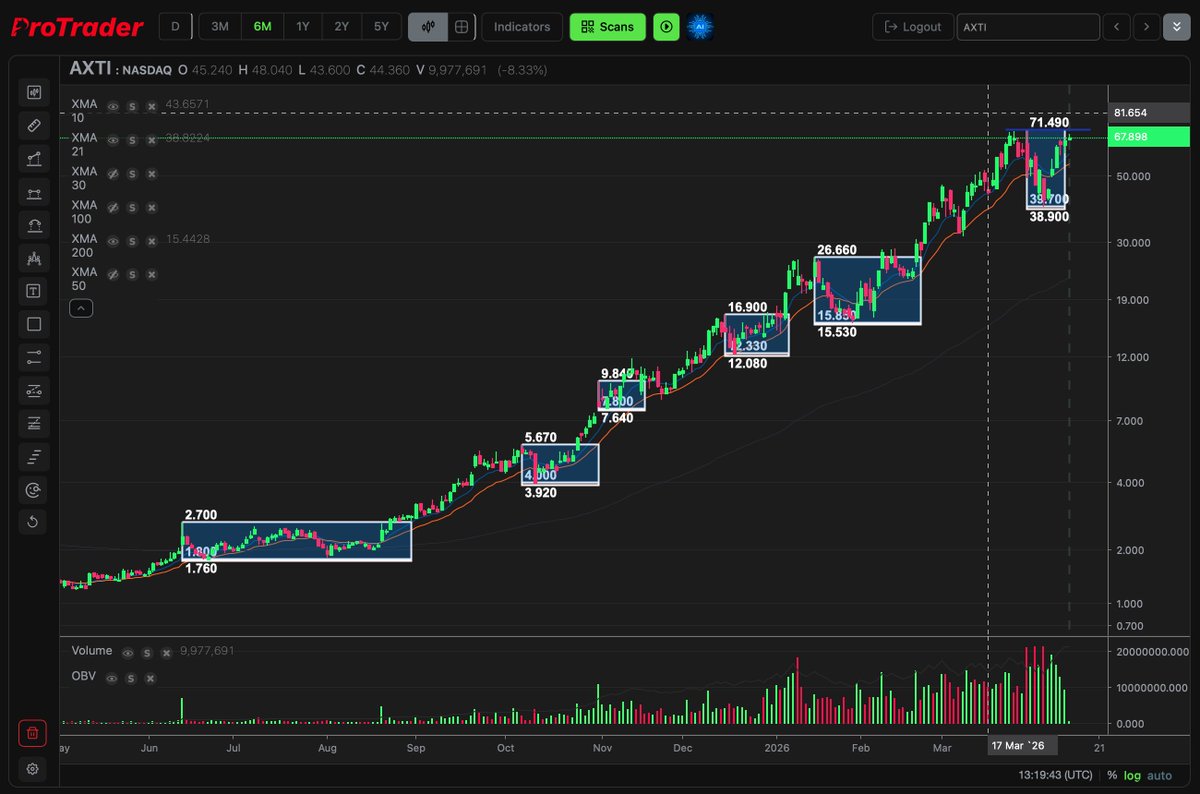Enable log scale in the status bar

point(1135,775)
